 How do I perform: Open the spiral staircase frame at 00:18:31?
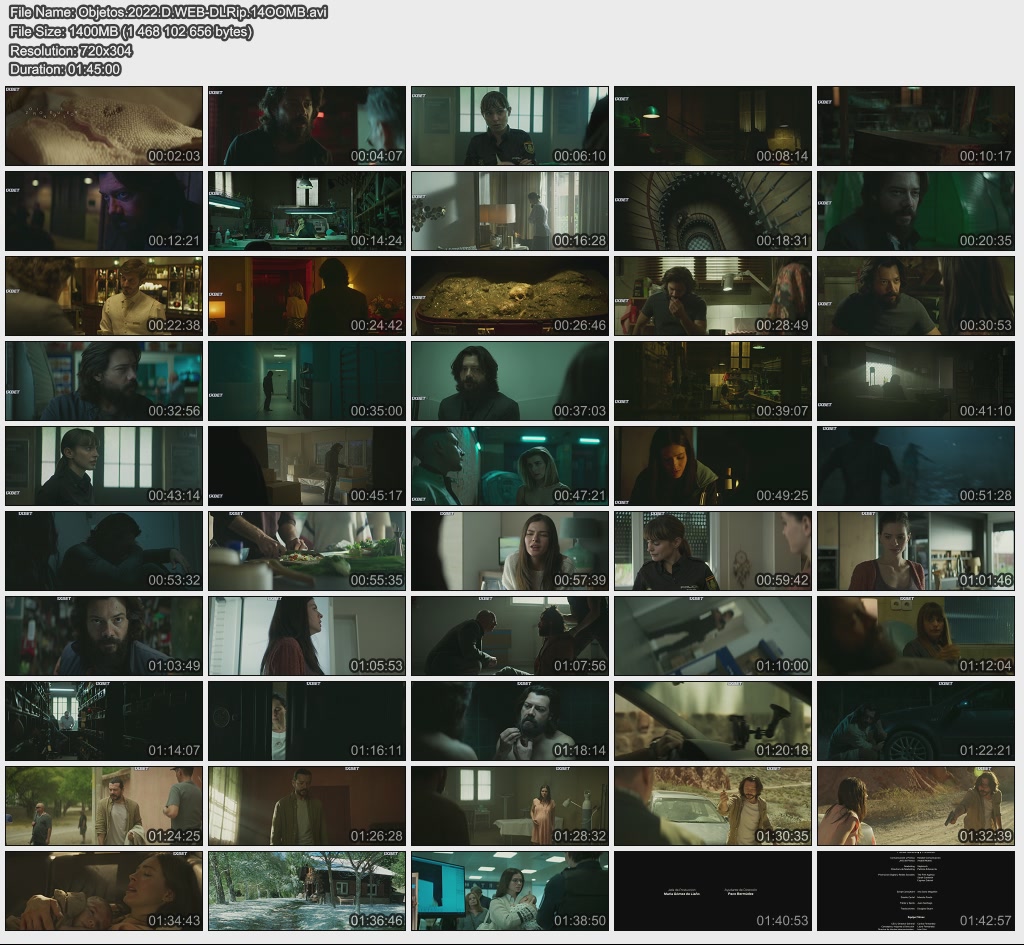(712, 211)
